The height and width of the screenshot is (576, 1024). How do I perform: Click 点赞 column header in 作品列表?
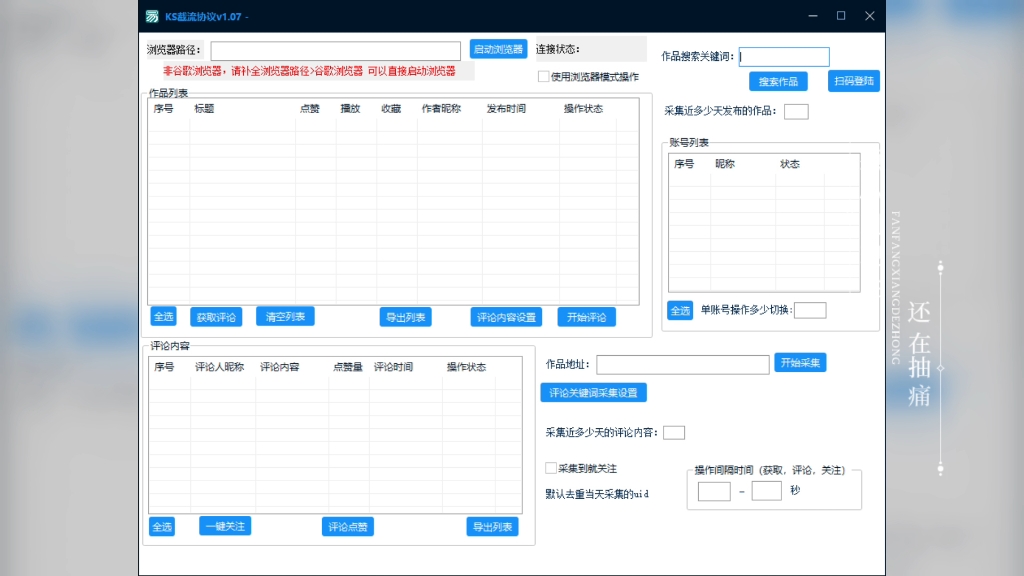310,109
